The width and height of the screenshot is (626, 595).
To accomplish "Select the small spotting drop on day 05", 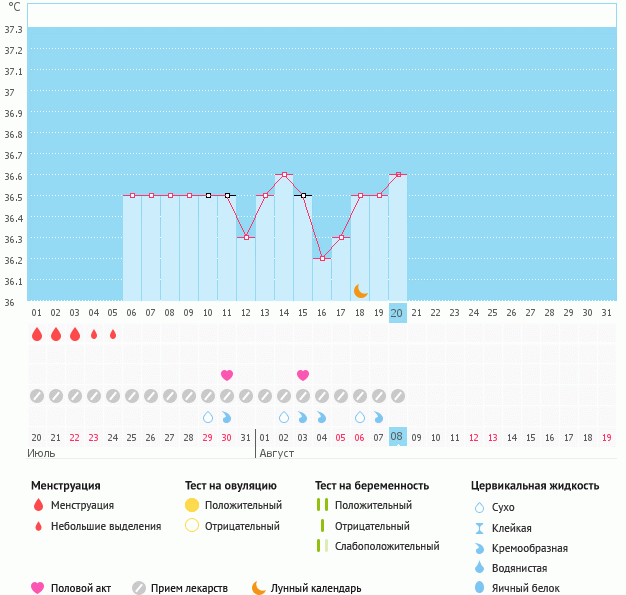I will click(113, 334).
